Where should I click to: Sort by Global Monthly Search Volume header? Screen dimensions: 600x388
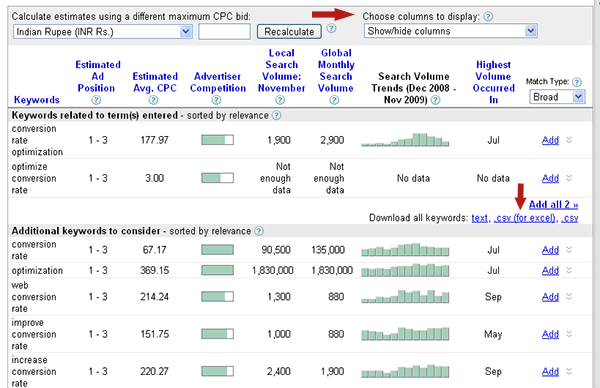click(336, 70)
